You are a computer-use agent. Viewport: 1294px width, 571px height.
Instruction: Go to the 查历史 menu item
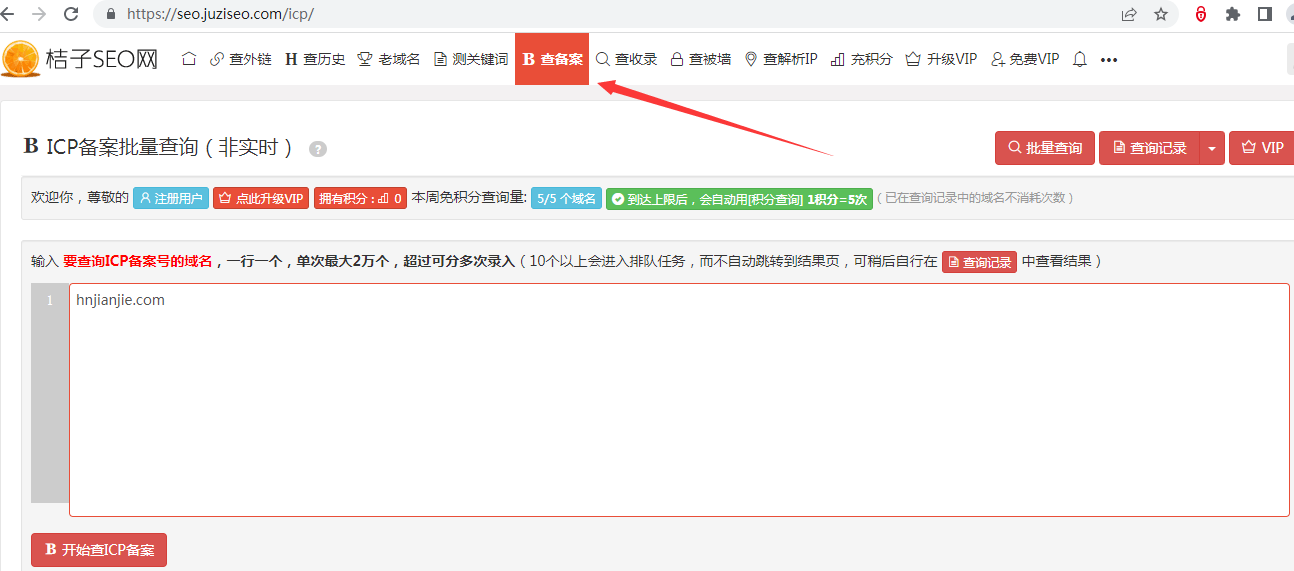315,59
